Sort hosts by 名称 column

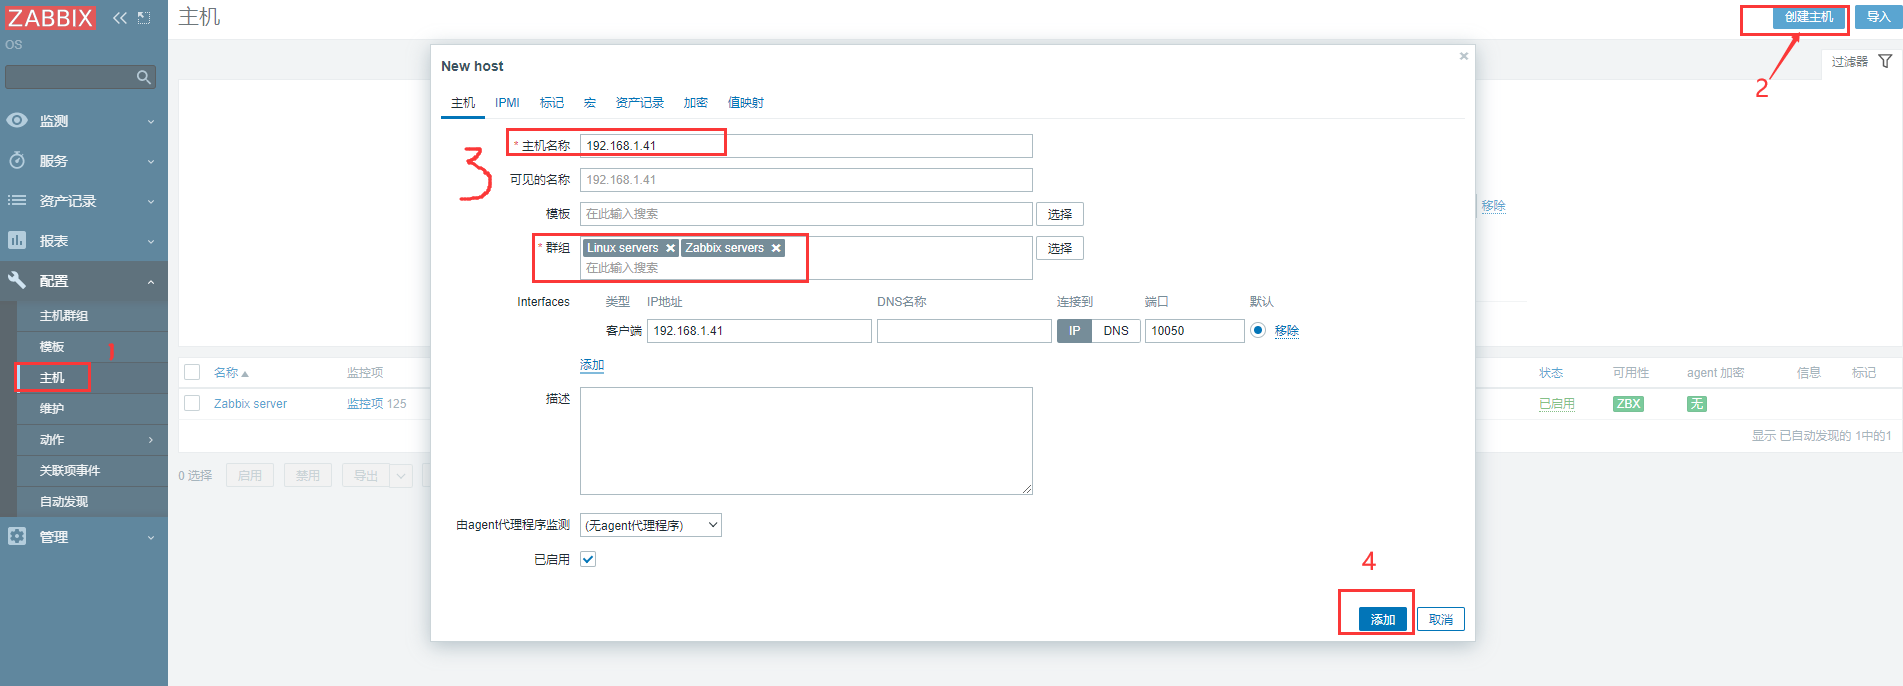pyautogui.click(x=230, y=373)
